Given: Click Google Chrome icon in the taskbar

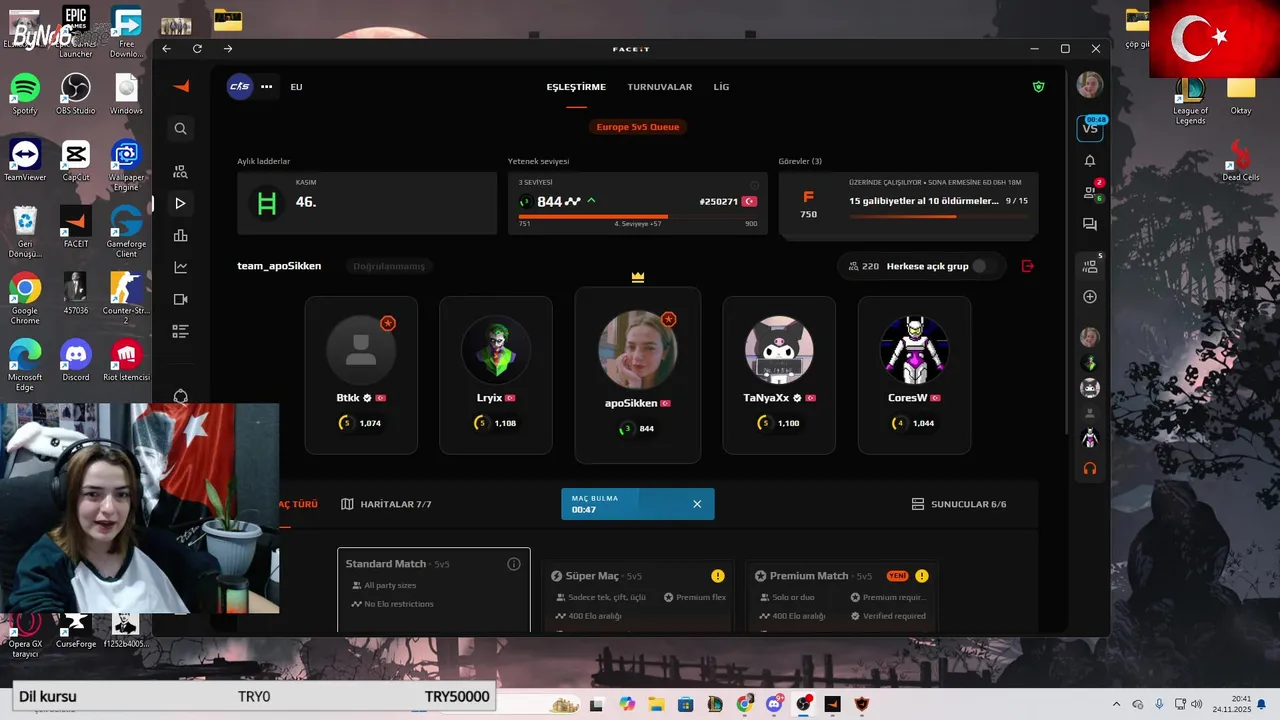Looking at the screenshot, I should click(x=744, y=704).
